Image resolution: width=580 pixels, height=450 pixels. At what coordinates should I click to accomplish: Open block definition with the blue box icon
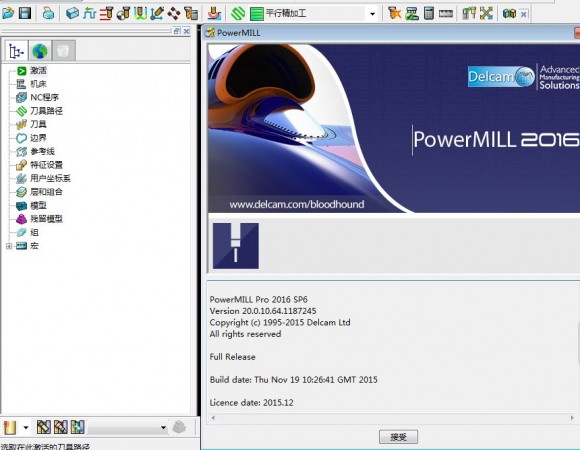[x=72, y=14]
